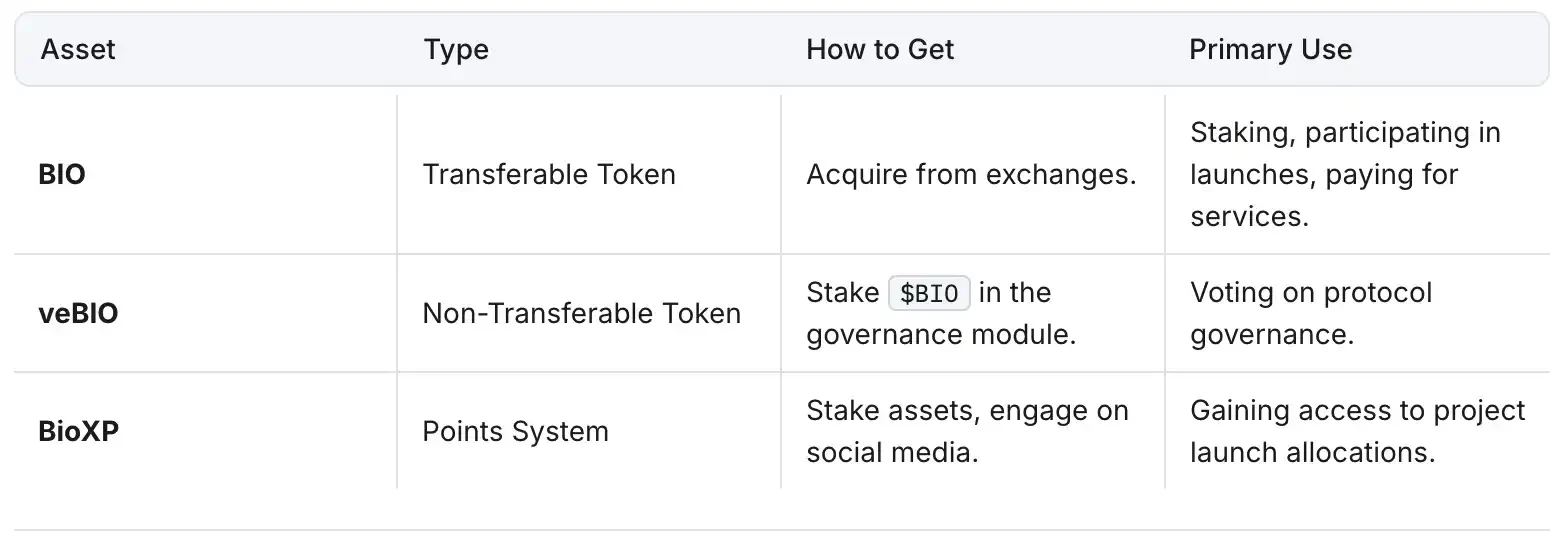The height and width of the screenshot is (546, 1564).
Task: Click the Acquire from exchanges text
Action: 971,175
